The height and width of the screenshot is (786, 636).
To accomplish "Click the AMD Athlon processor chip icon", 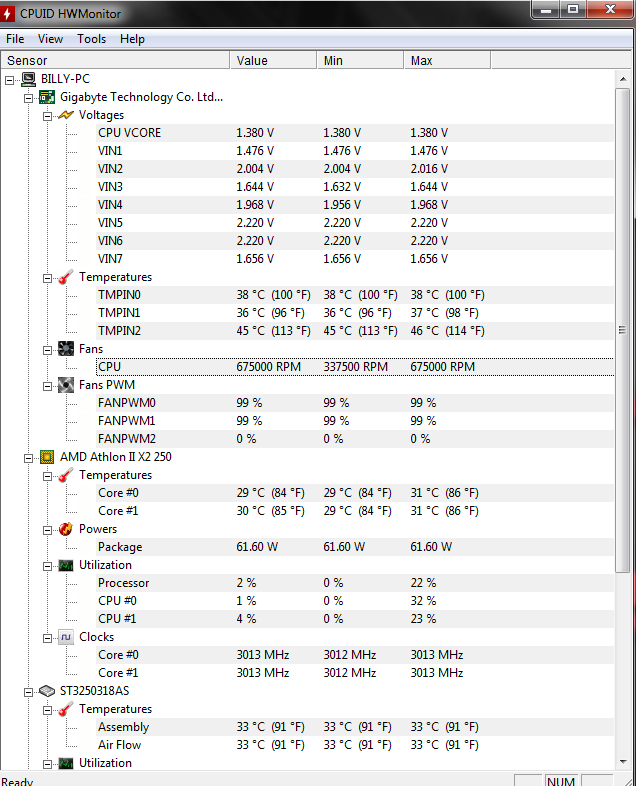I will click(x=47, y=457).
